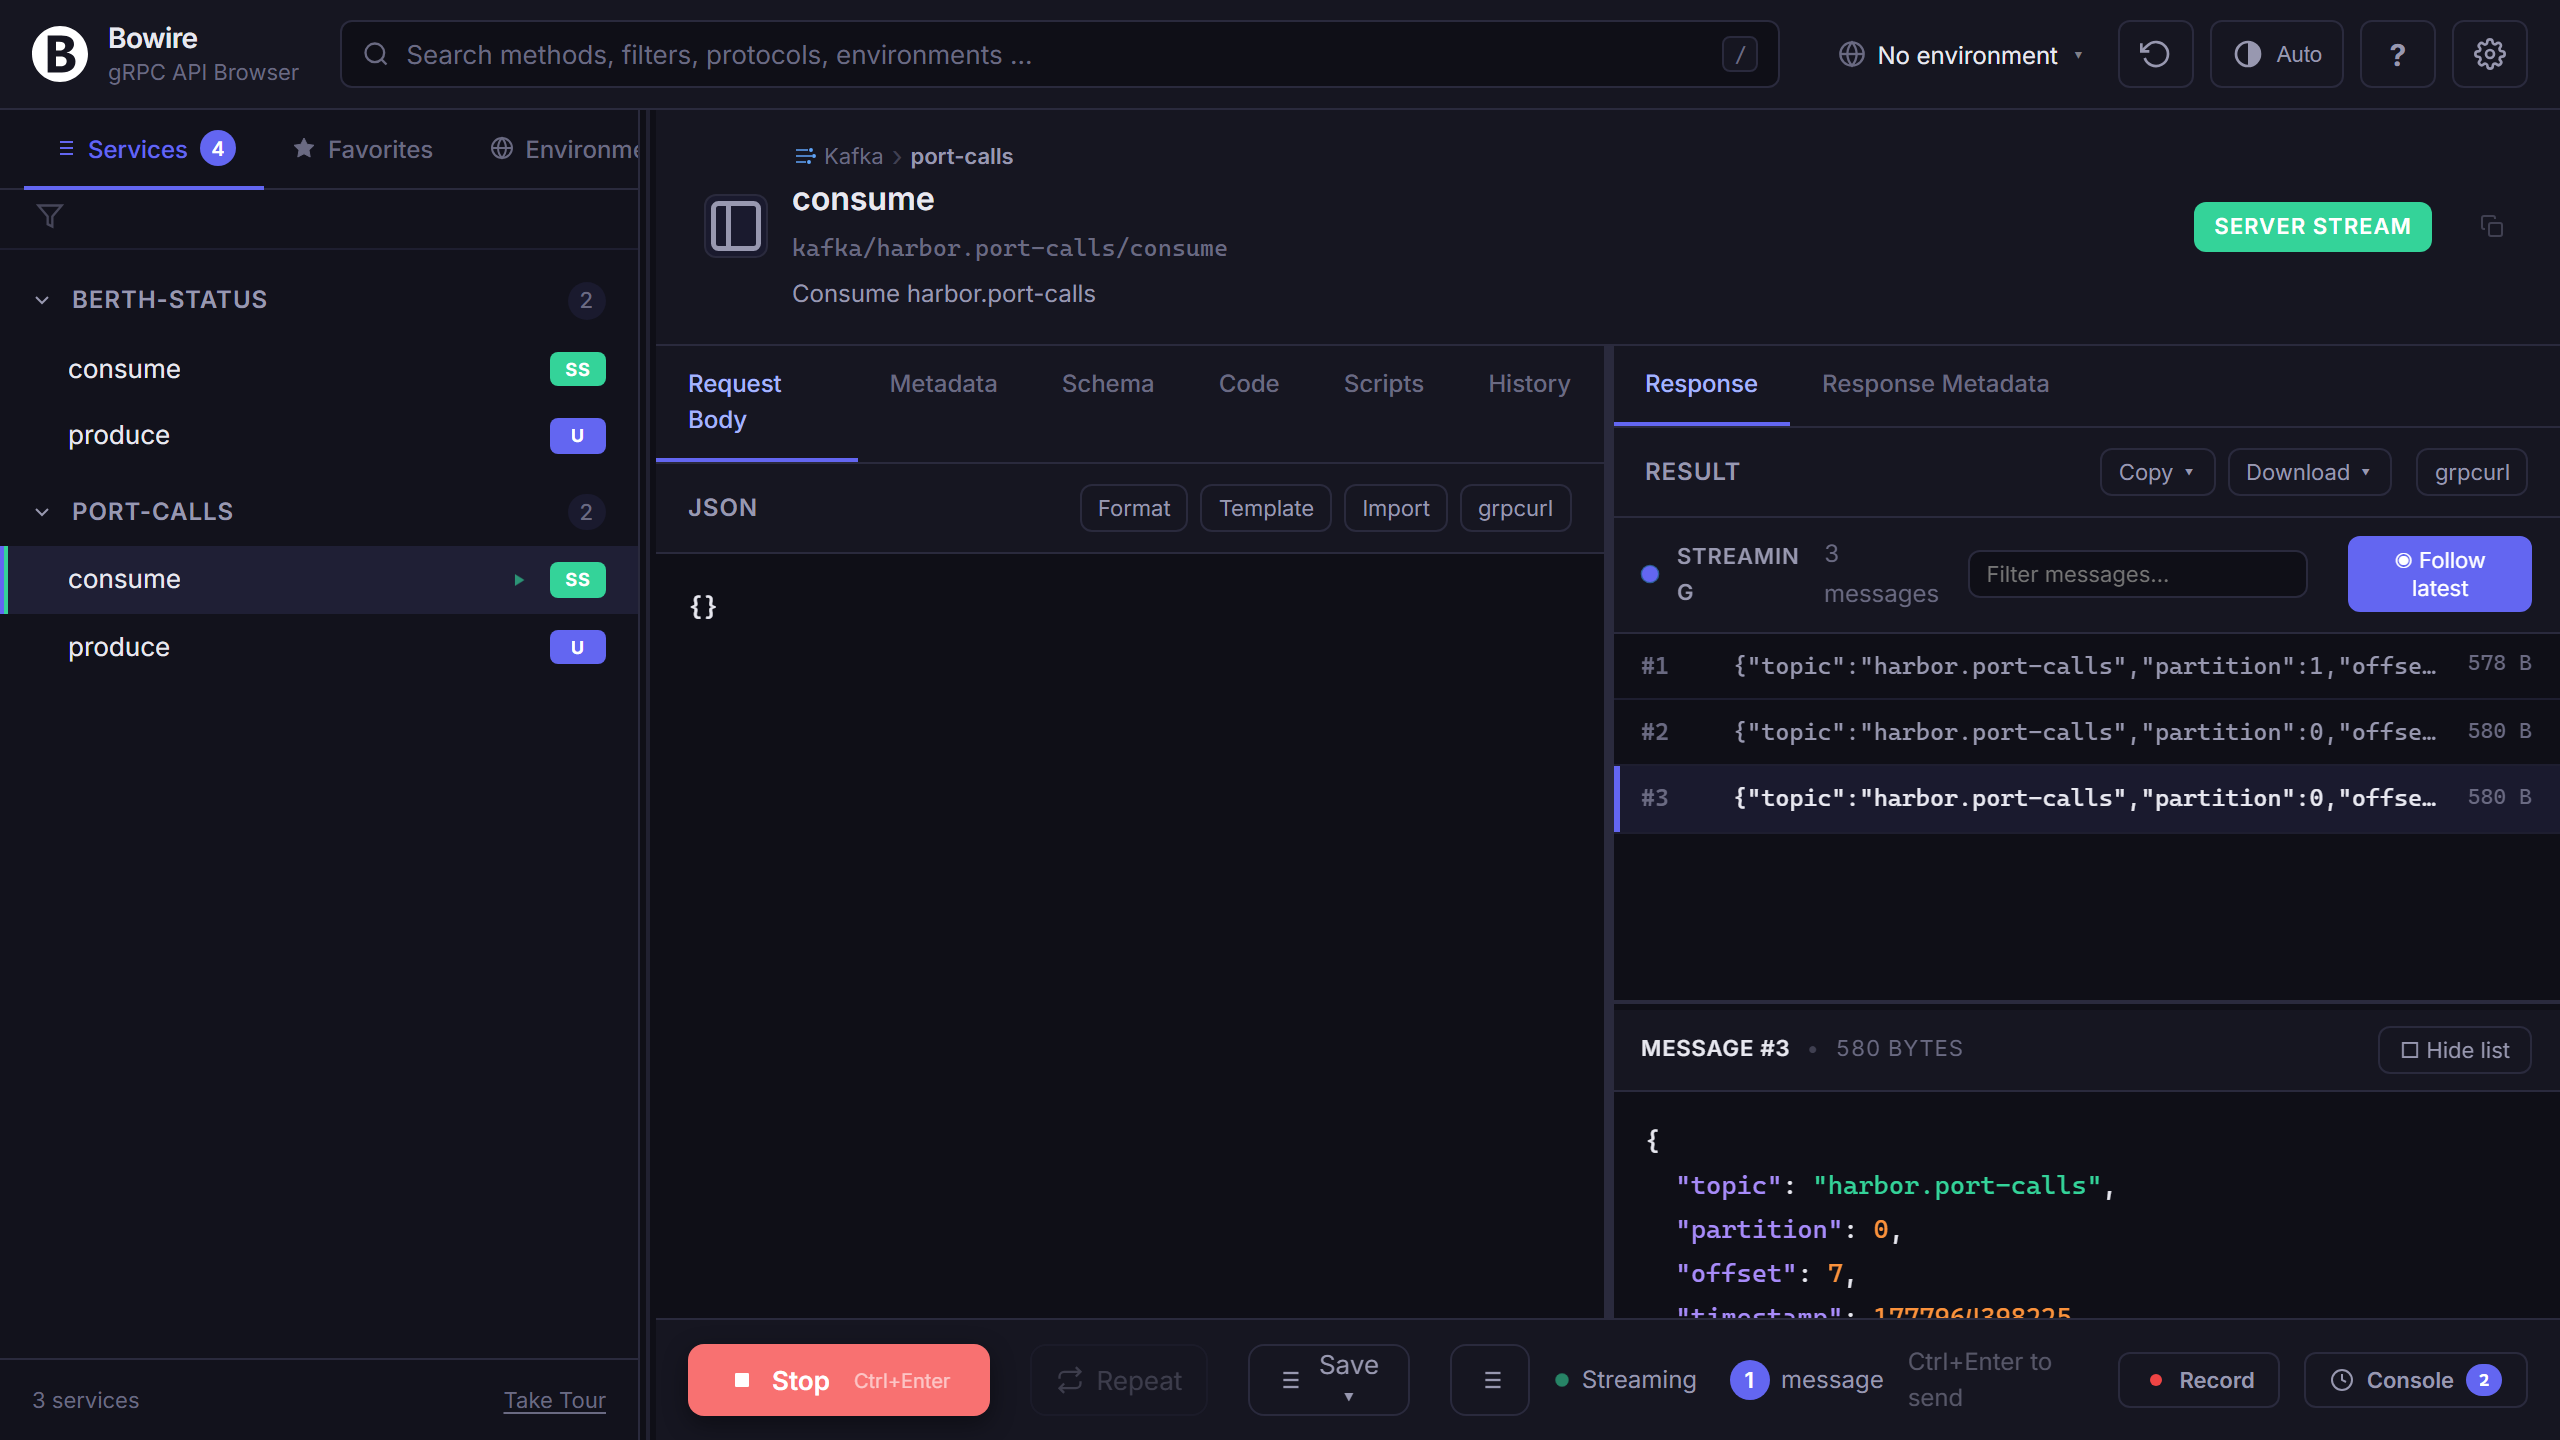Toggle Auto theme mode
Screen dimensions: 2560x1440
coord(2277,54)
